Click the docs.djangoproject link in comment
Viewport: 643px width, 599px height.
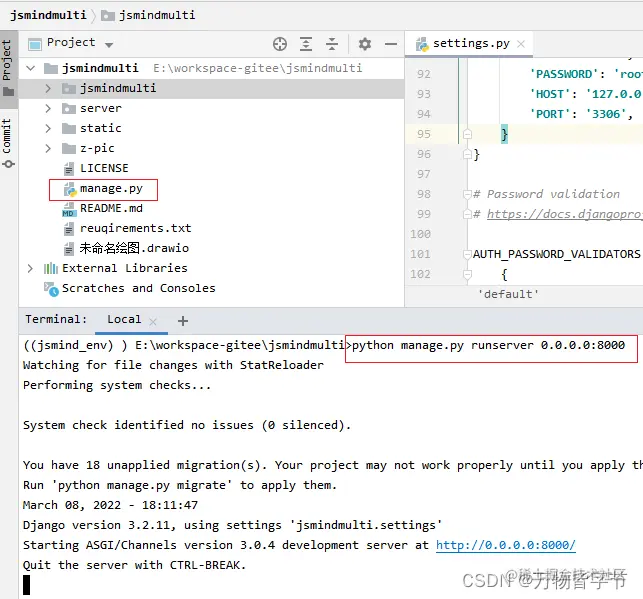(565, 214)
